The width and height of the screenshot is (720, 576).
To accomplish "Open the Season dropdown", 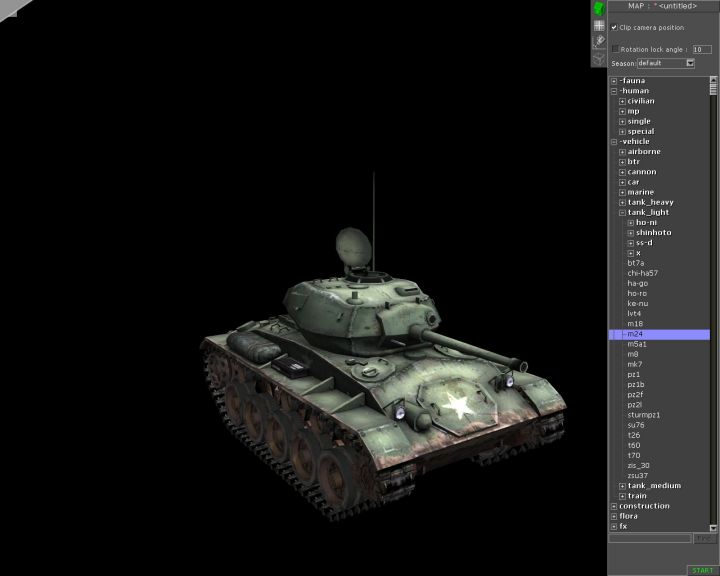I will 690,63.
